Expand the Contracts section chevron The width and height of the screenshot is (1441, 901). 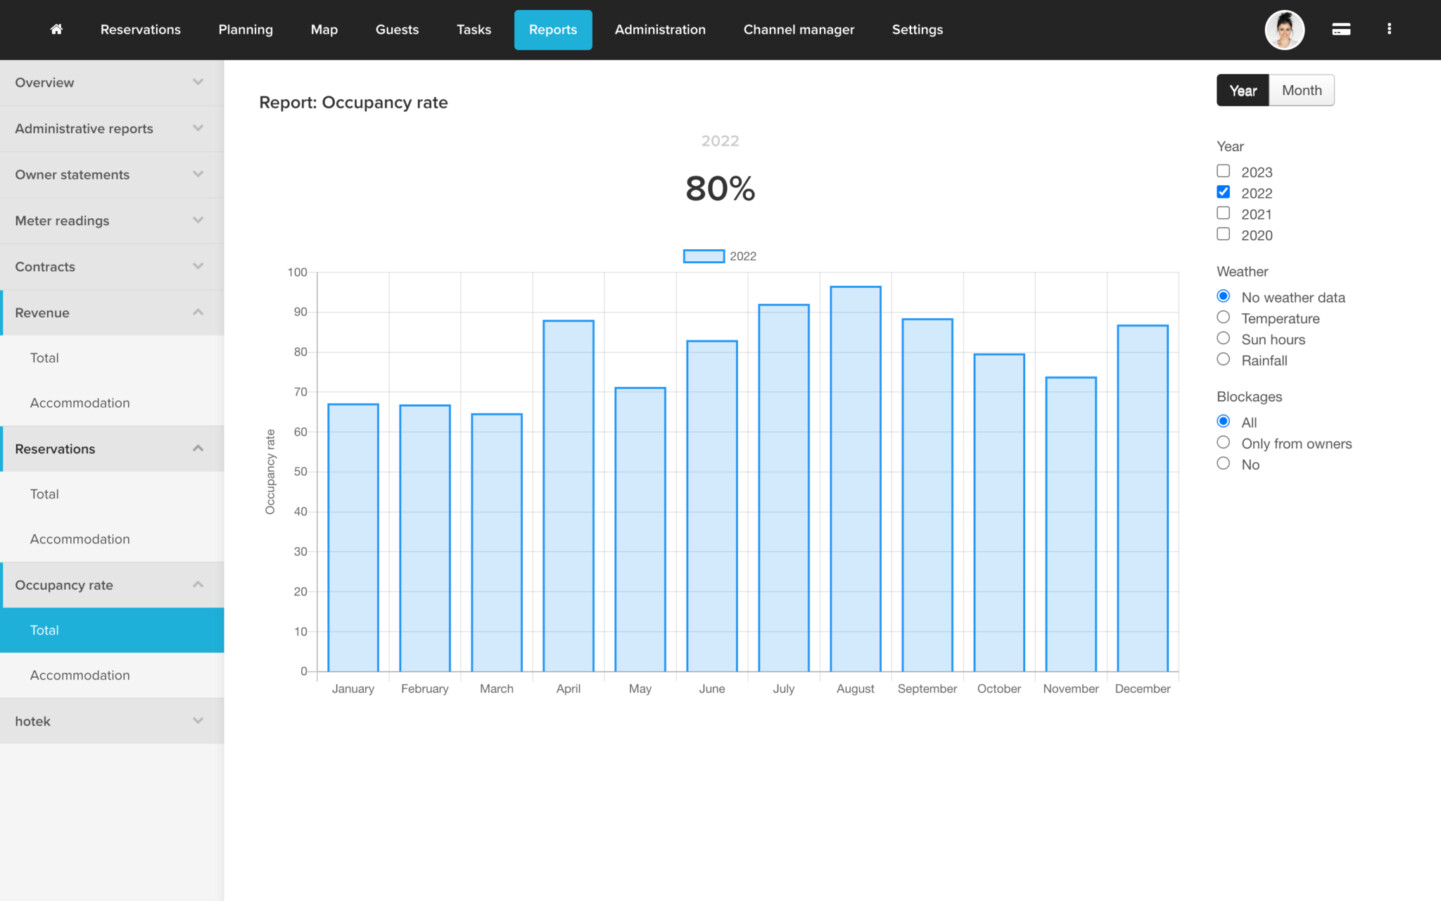pos(198,266)
